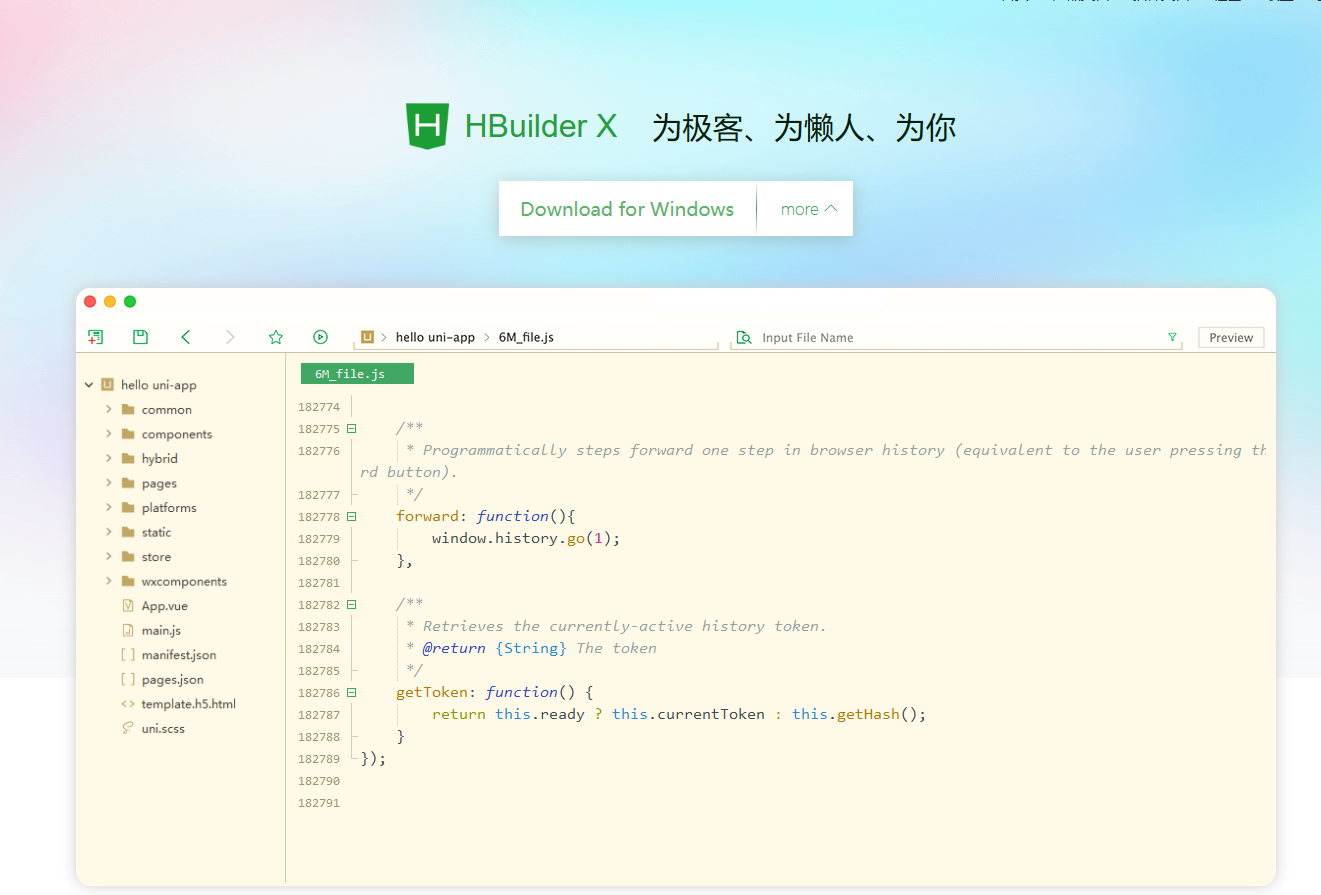Click hello uni-app in the breadcrumb
This screenshot has width=1321, height=895.
pos(435,337)
